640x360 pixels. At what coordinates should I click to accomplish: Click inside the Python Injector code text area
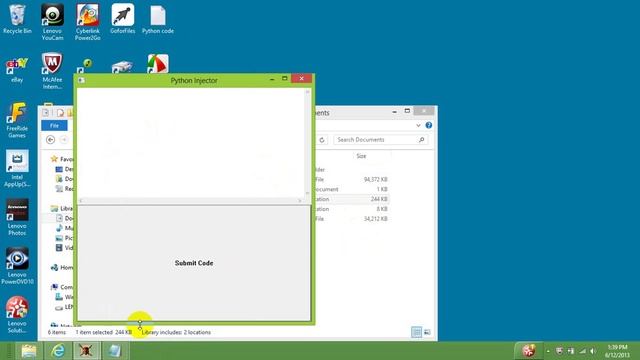click(191, 143)
